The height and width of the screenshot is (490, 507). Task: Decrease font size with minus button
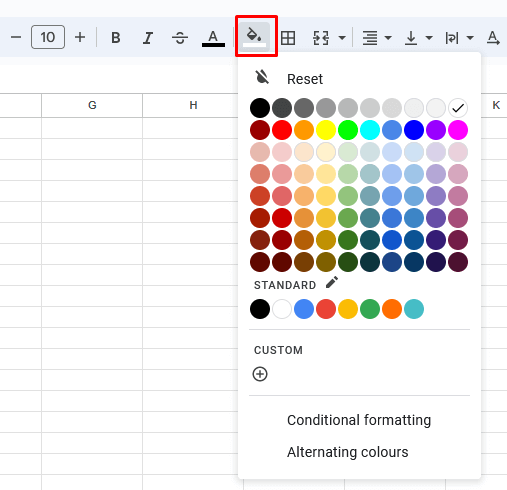point(16,37)
